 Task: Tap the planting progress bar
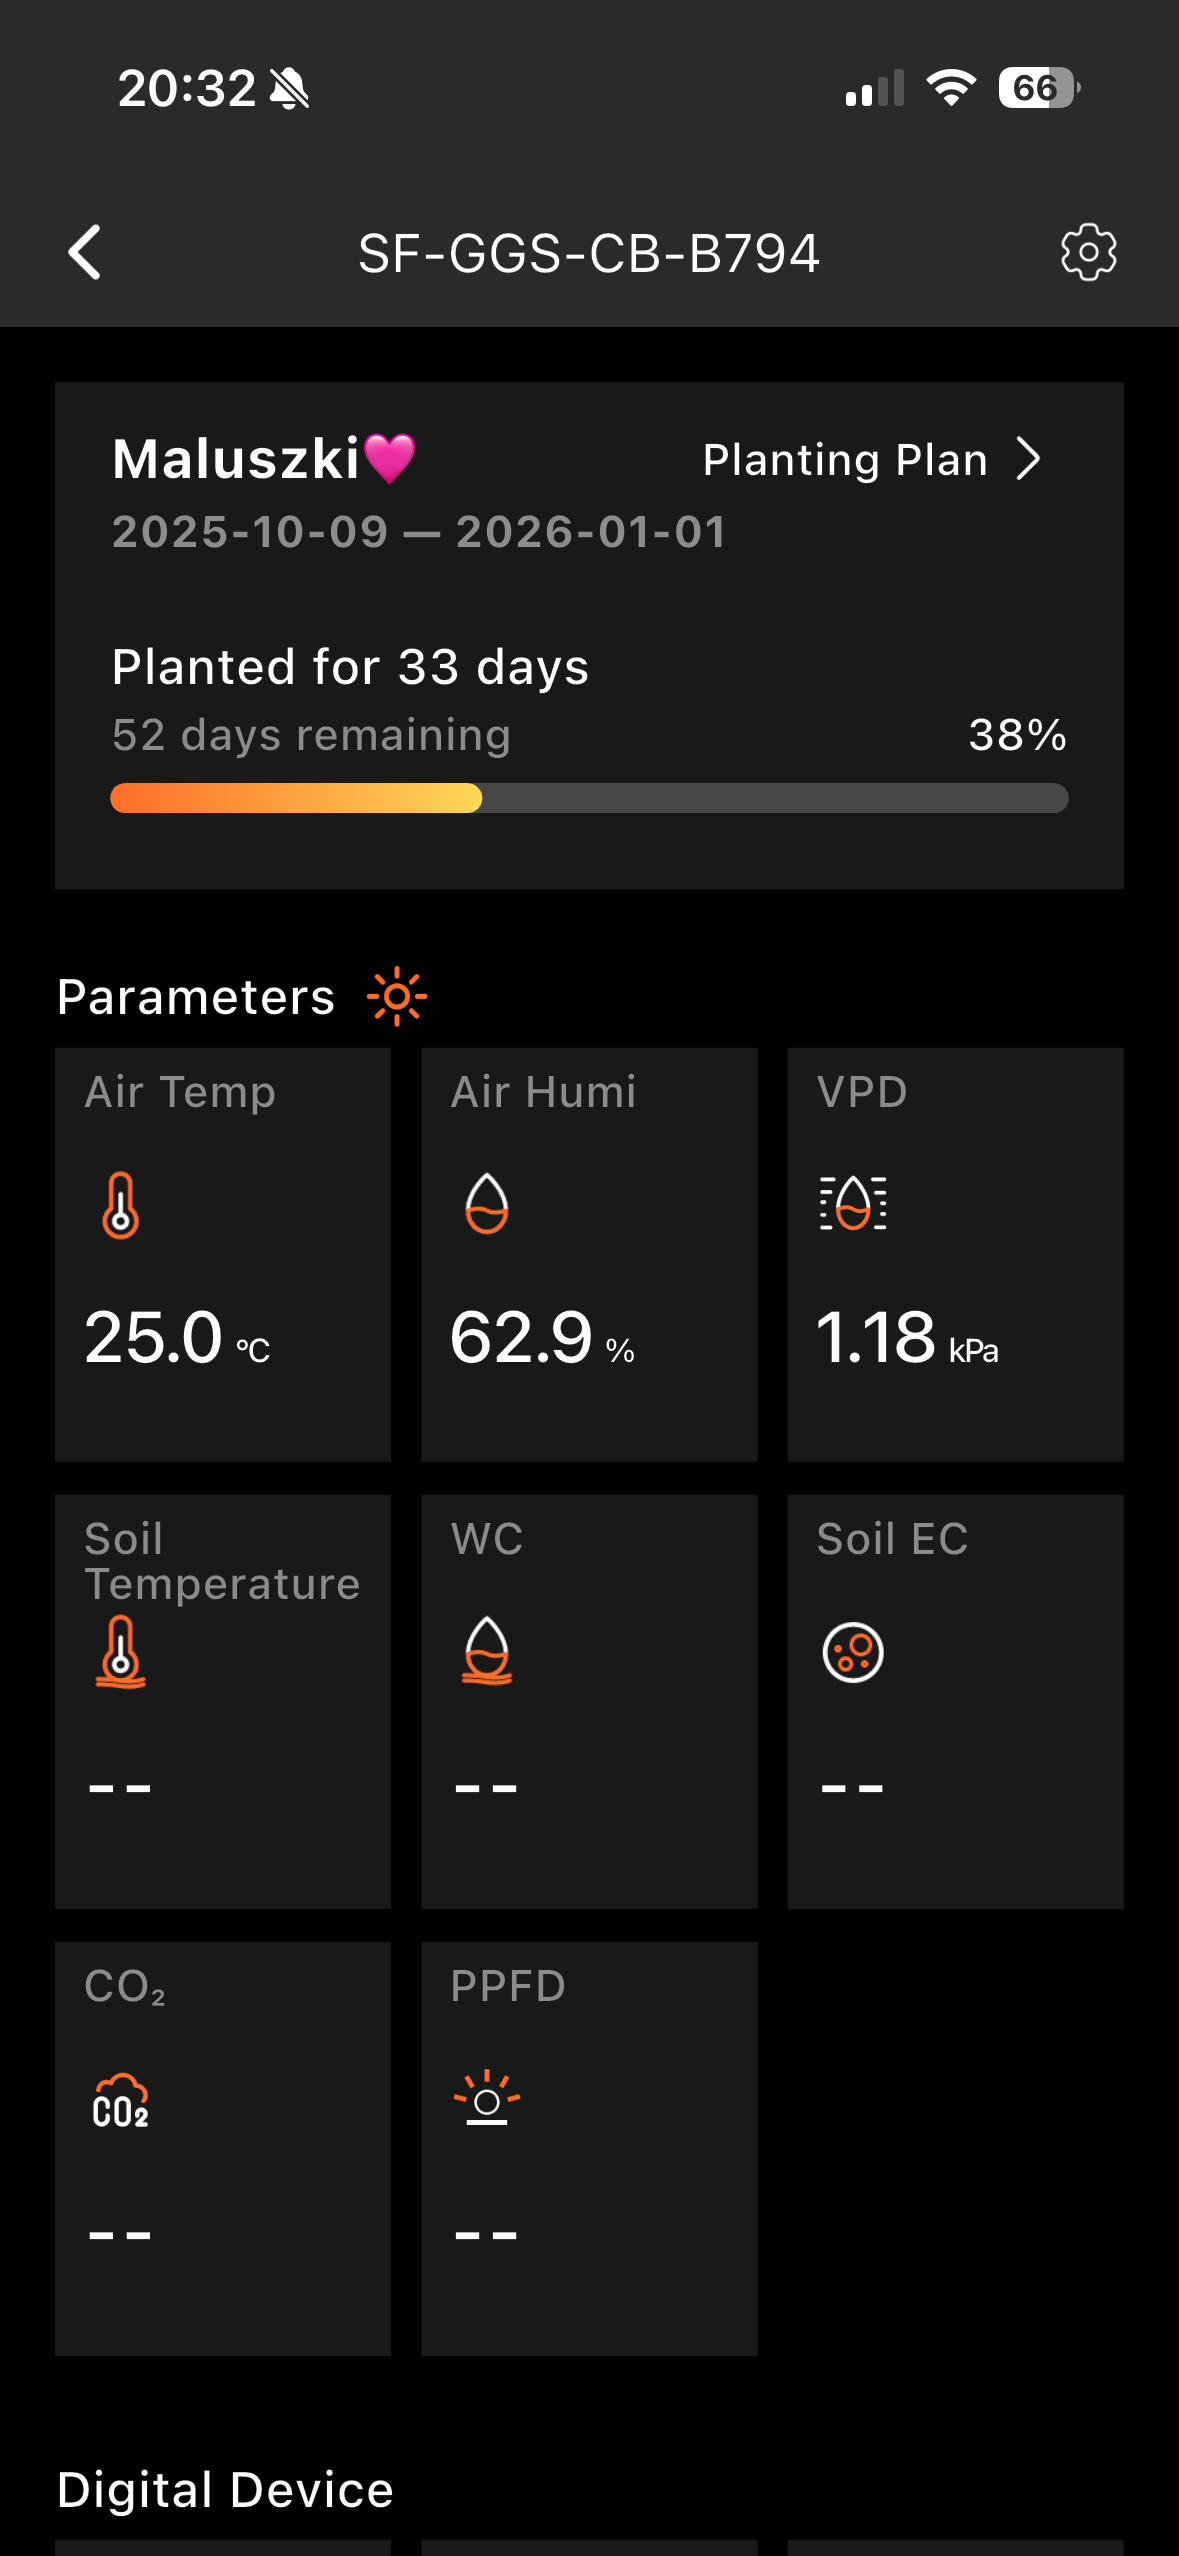click(x=589, y=798)
